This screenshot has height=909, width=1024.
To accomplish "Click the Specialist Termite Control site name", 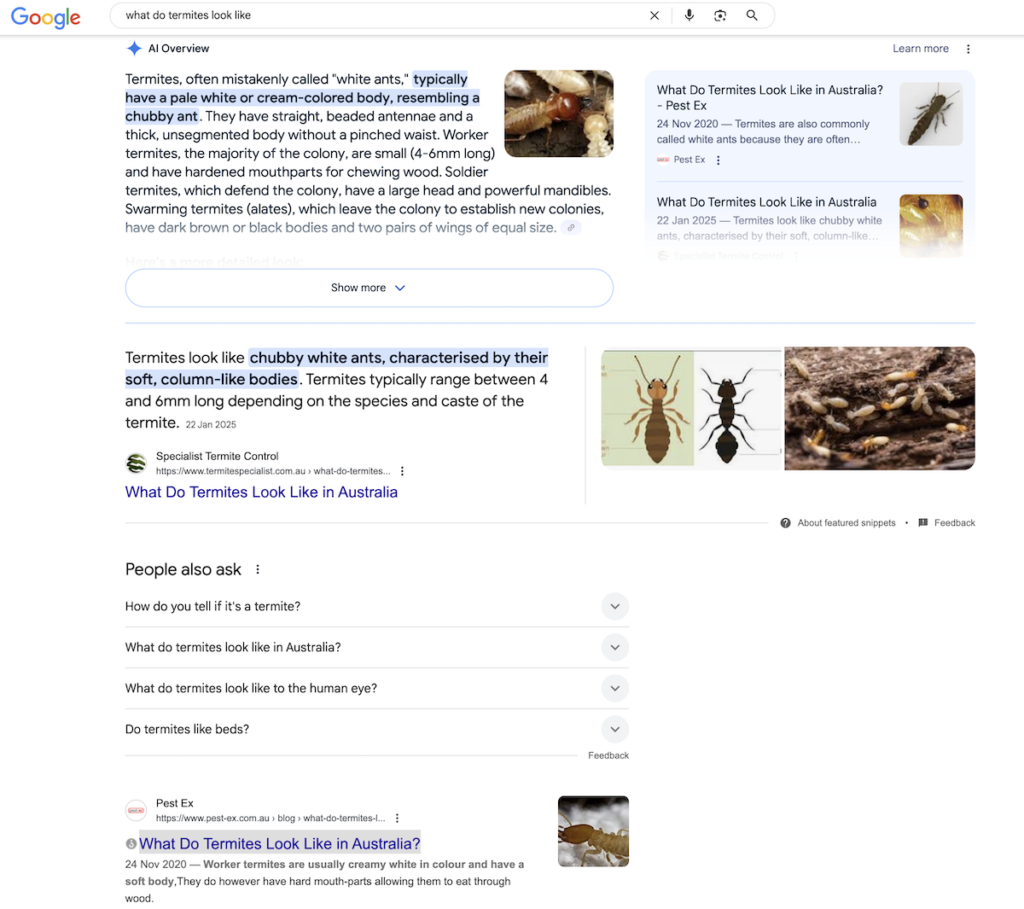I will 217,456.
